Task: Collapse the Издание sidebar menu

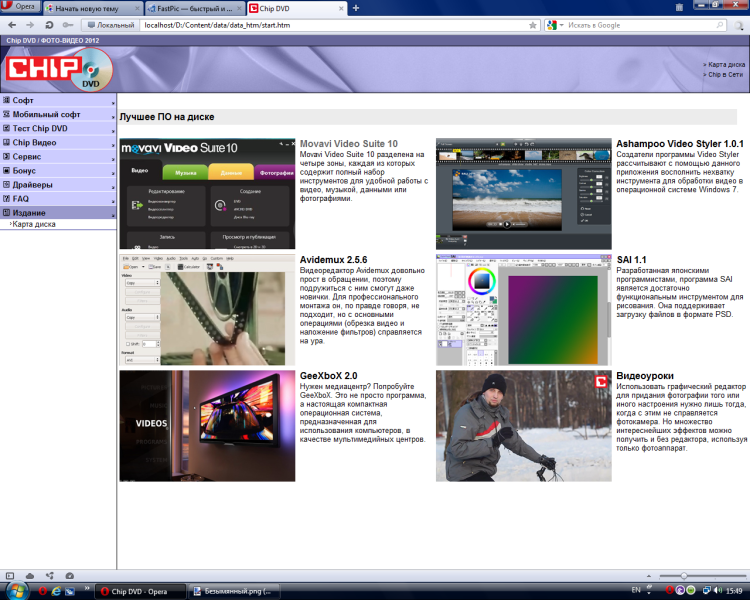Action: 58,212
